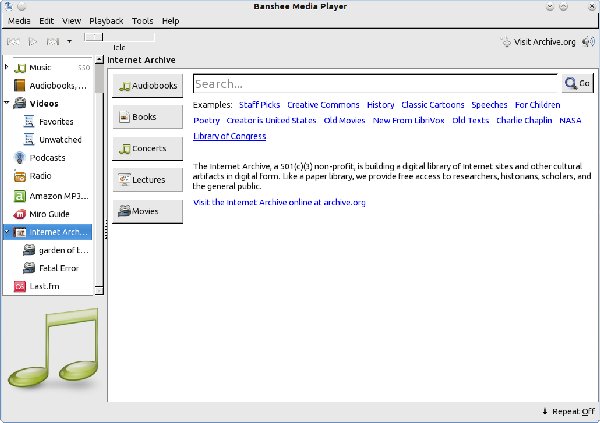Click the previous track button
This screenshot has width=600, height=423.
tap(13, 41)
